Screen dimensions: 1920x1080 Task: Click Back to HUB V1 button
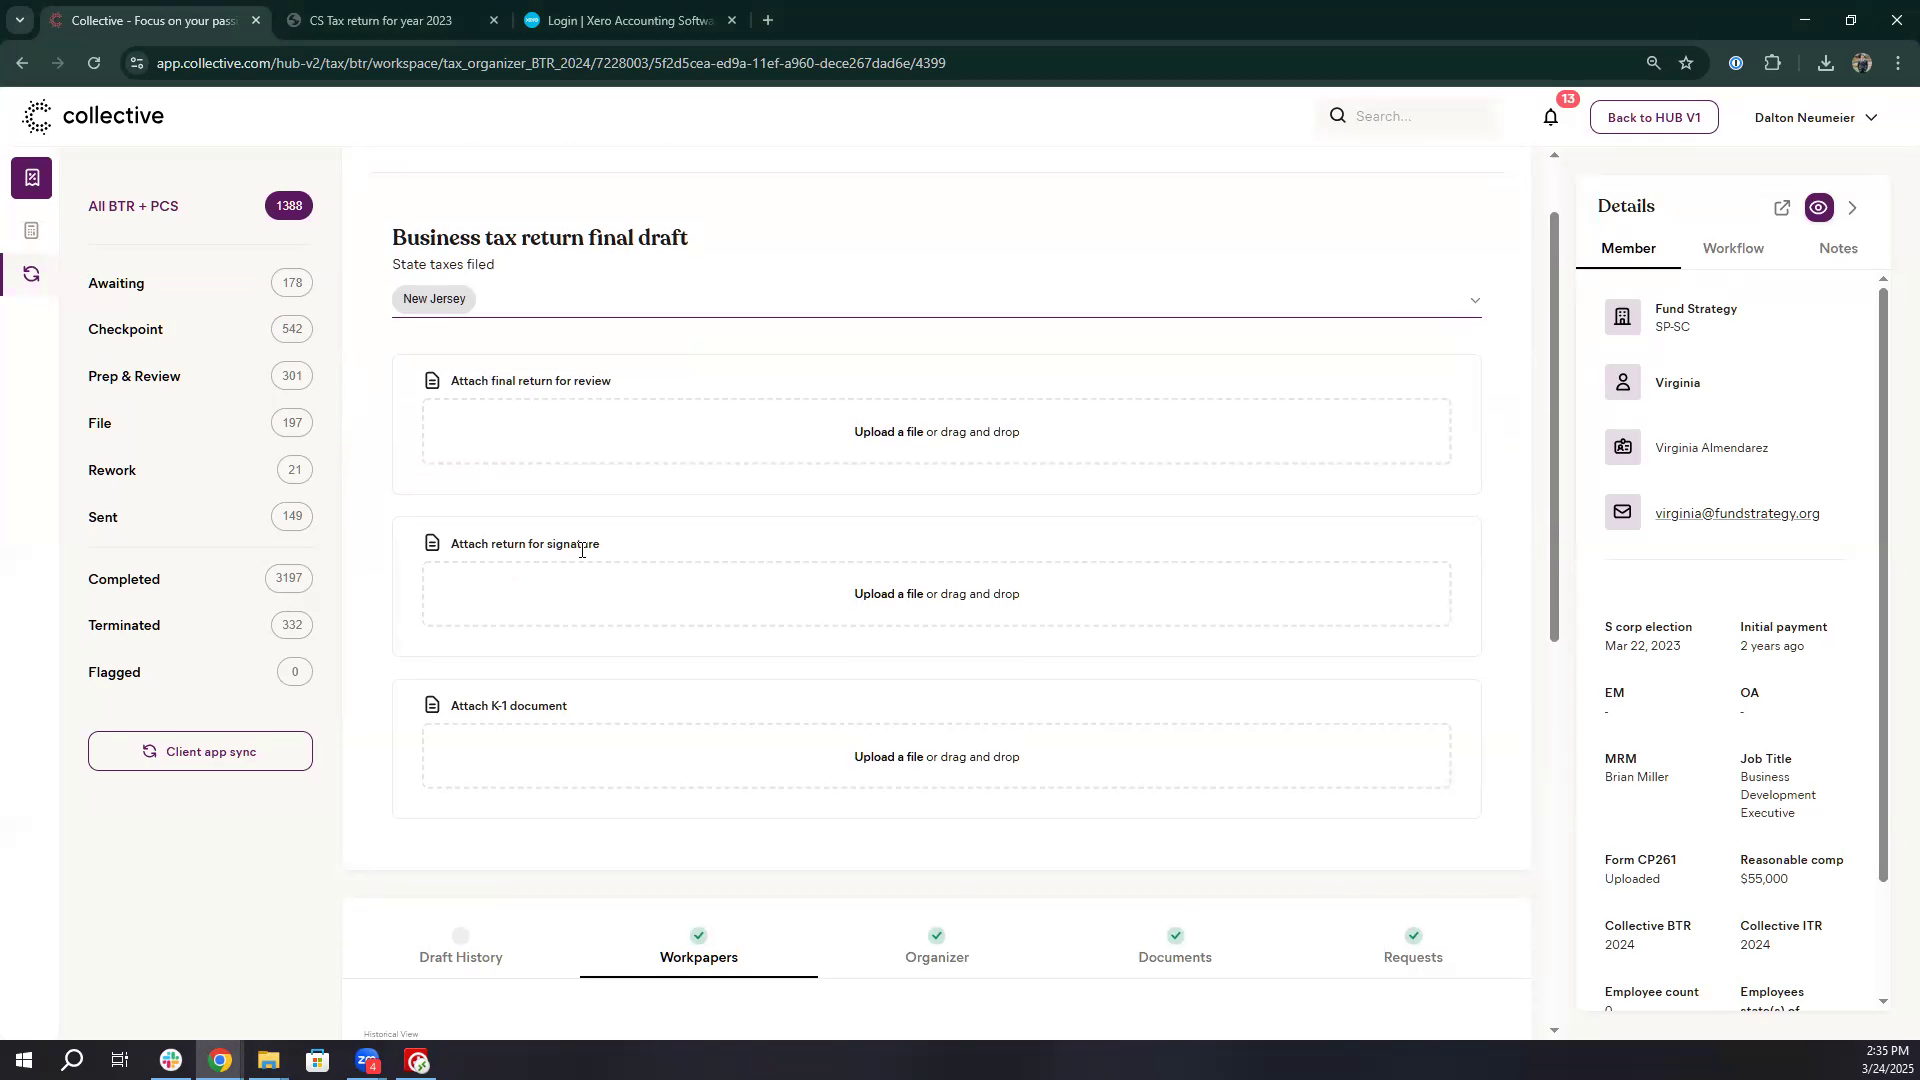coord(1653,117)
